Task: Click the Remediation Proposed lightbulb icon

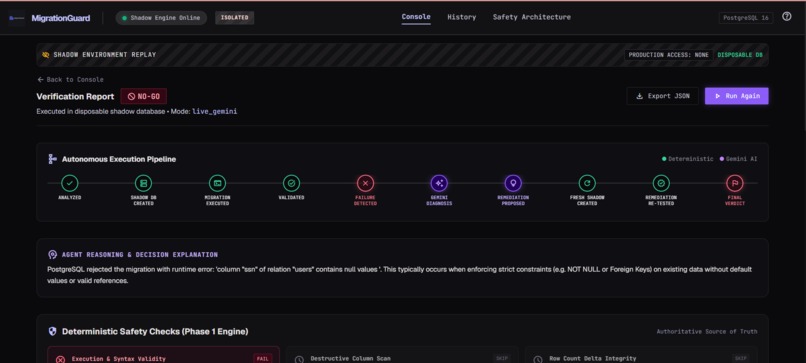Action: [x=513, y=183]
